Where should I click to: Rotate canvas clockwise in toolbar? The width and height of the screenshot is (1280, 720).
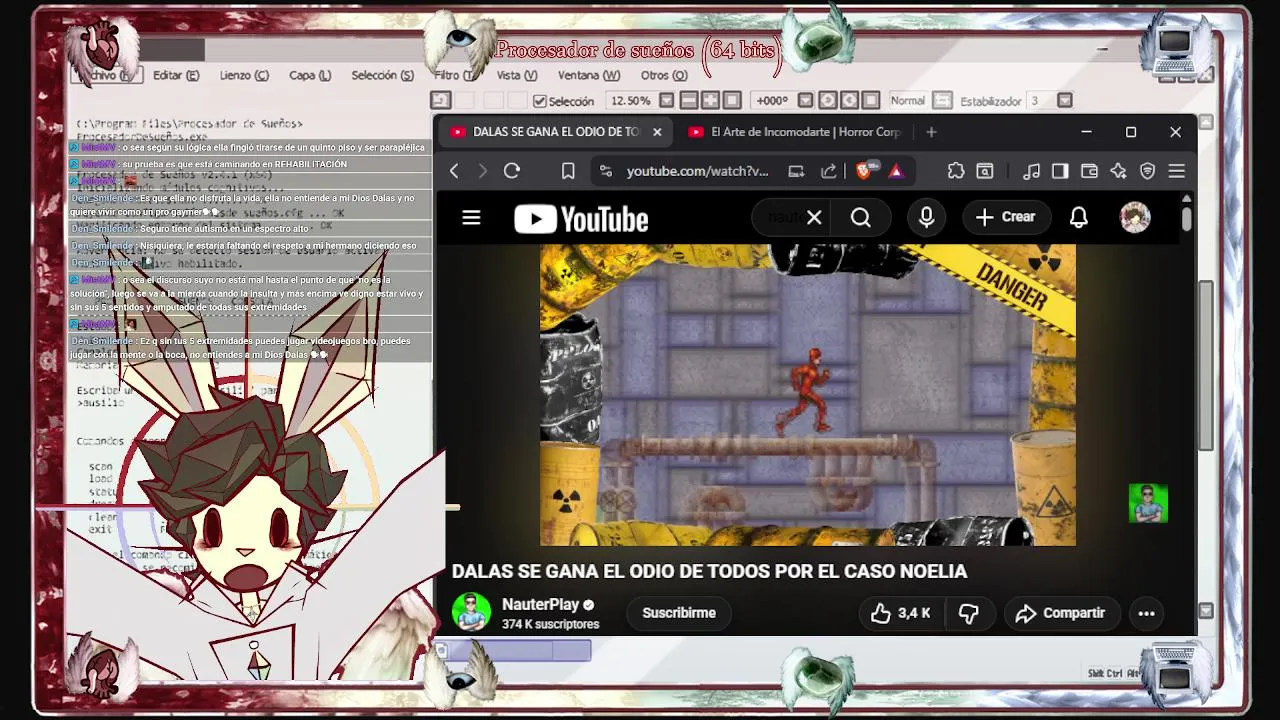coord(849,101)
